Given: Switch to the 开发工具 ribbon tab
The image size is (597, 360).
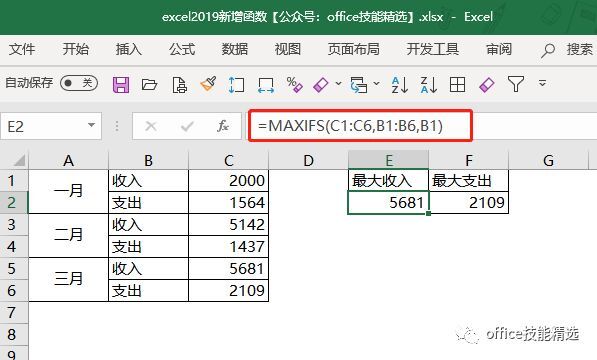Looking at the screenshot, I should pos(433,49).
